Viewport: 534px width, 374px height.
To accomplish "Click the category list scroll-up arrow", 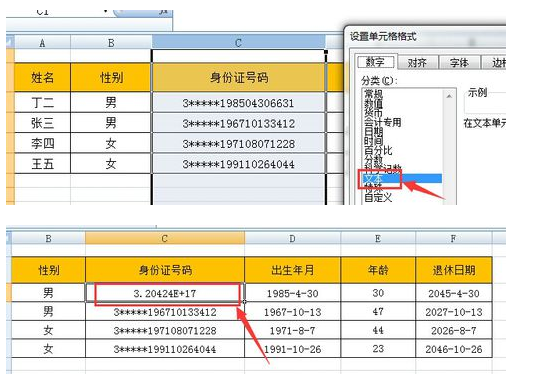I will pos(449,96).
